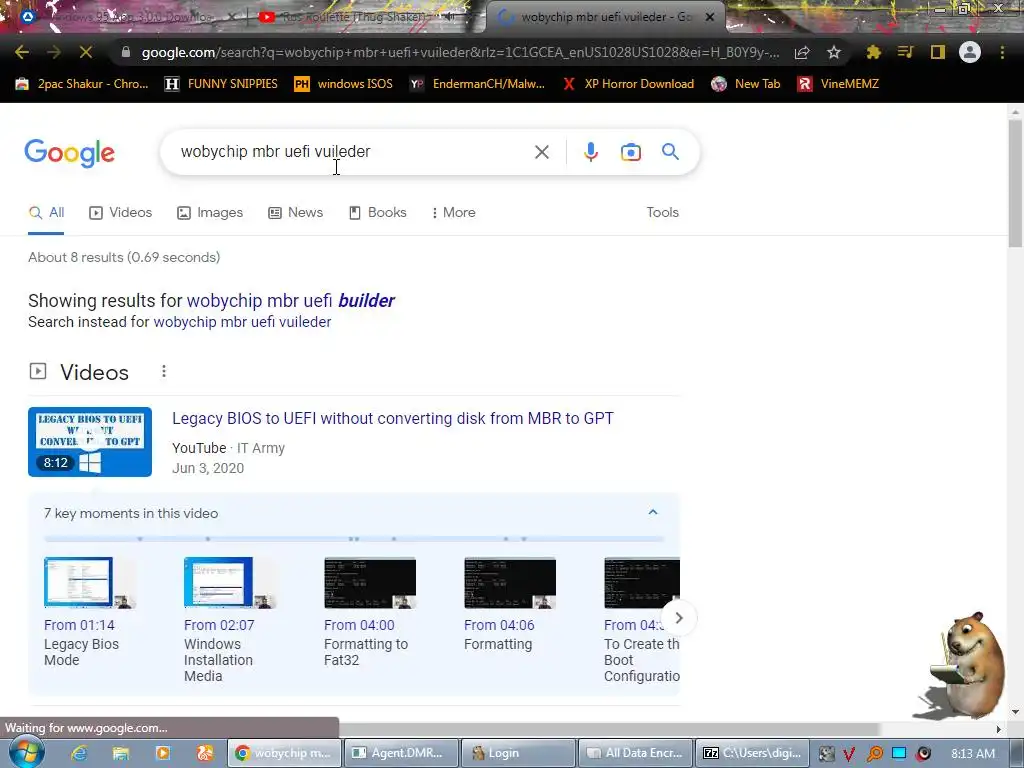Launch Internet Explorer from taskbar
This screenshot has width=1024, height=768.
(78, 753)
